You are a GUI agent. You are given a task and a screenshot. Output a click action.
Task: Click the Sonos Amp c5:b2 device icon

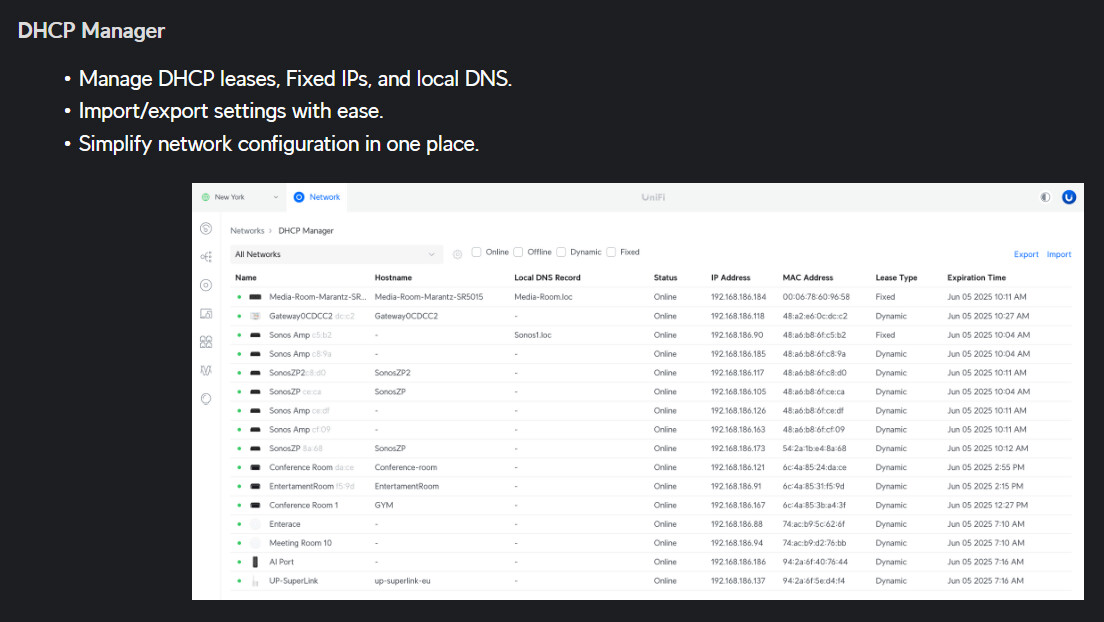tap(255, 335)
